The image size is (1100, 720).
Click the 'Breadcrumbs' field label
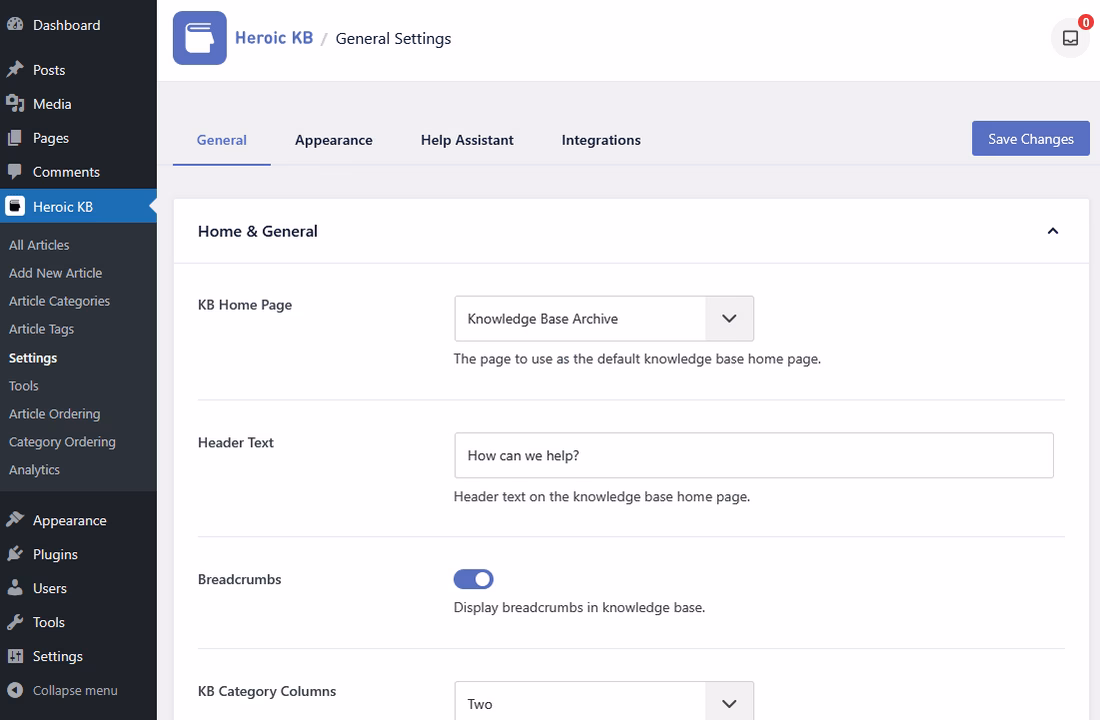click(239, 580)
